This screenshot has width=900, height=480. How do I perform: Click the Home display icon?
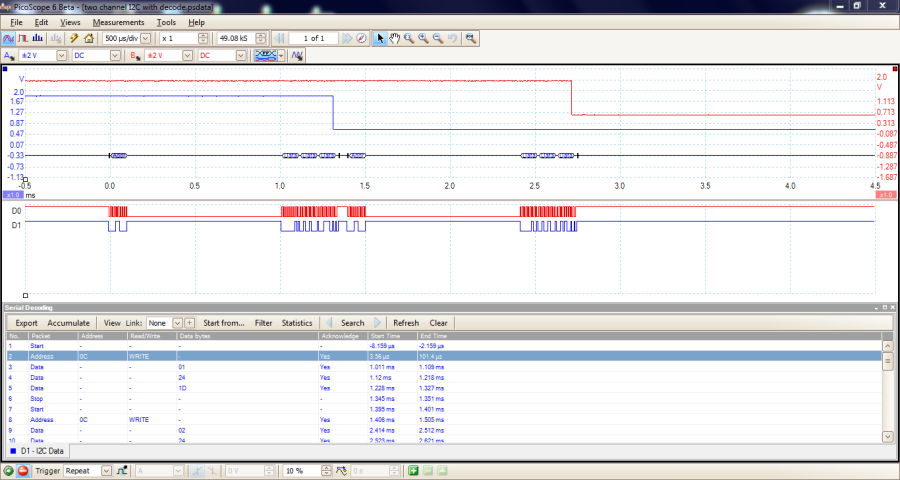89,38
